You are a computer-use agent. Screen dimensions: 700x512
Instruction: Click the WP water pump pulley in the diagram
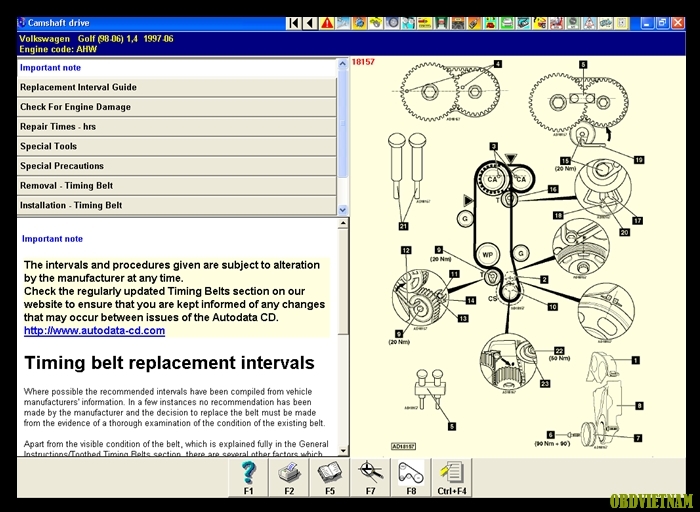point(488,255)
